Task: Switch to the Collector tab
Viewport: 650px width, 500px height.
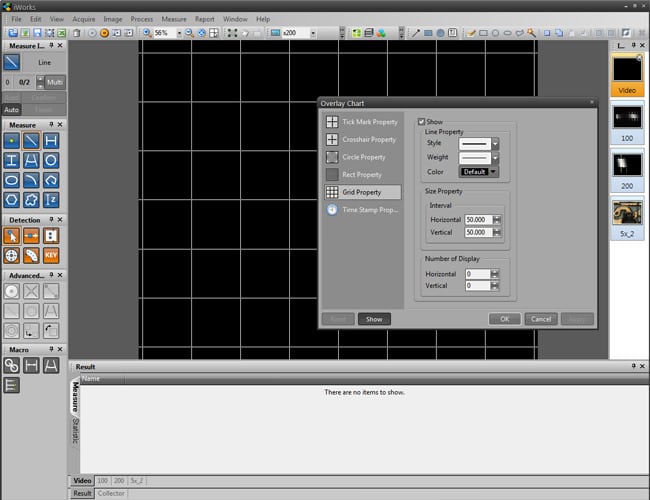Action: (111, 493)
